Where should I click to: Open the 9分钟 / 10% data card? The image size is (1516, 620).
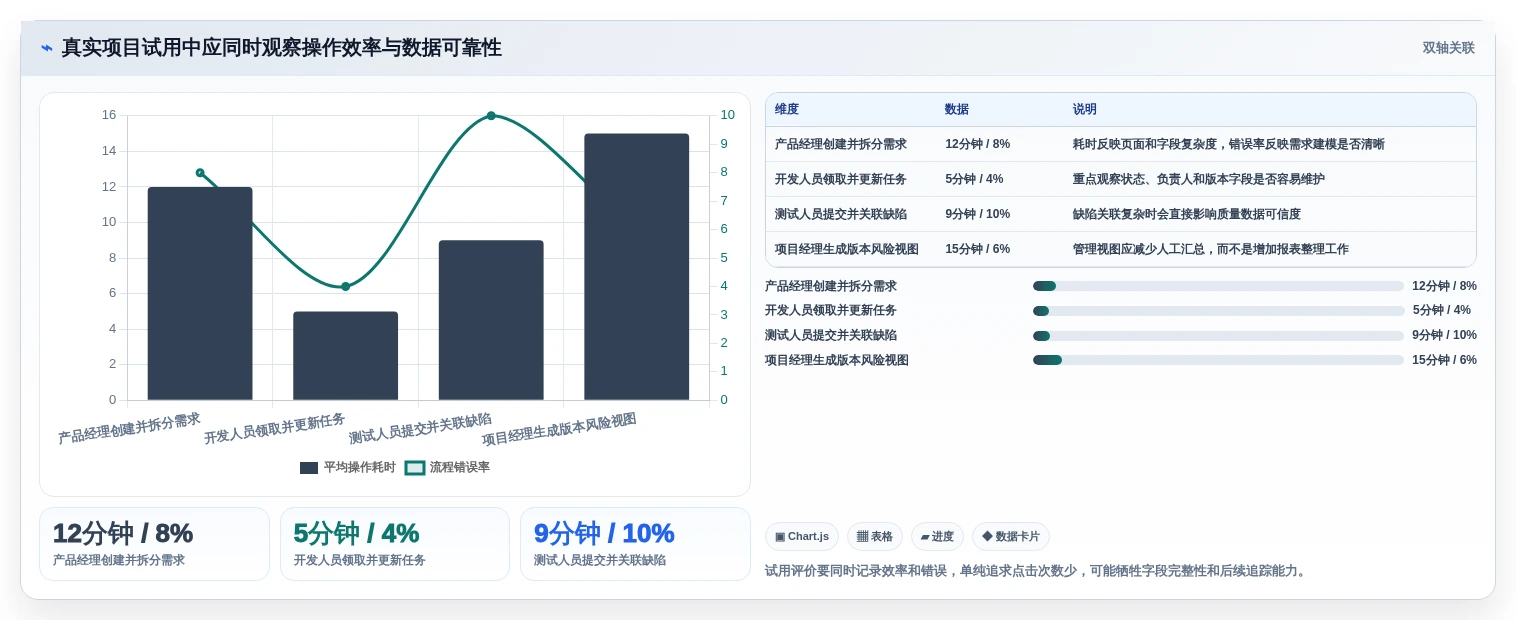(635, 544)
